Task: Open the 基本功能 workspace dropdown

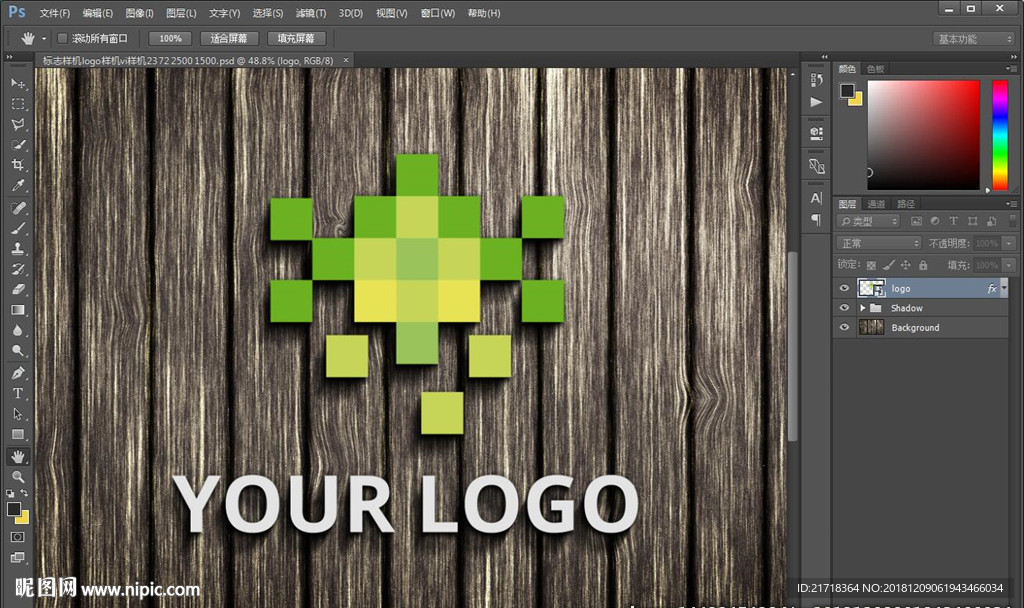Action: click(974, 39)
